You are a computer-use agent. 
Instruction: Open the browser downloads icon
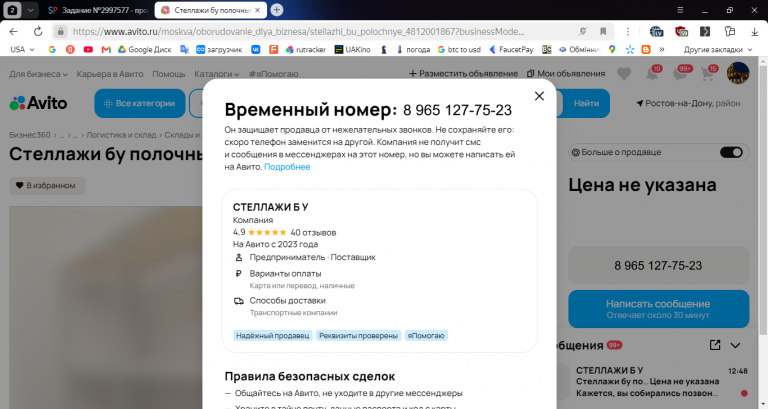click(754, 31)
